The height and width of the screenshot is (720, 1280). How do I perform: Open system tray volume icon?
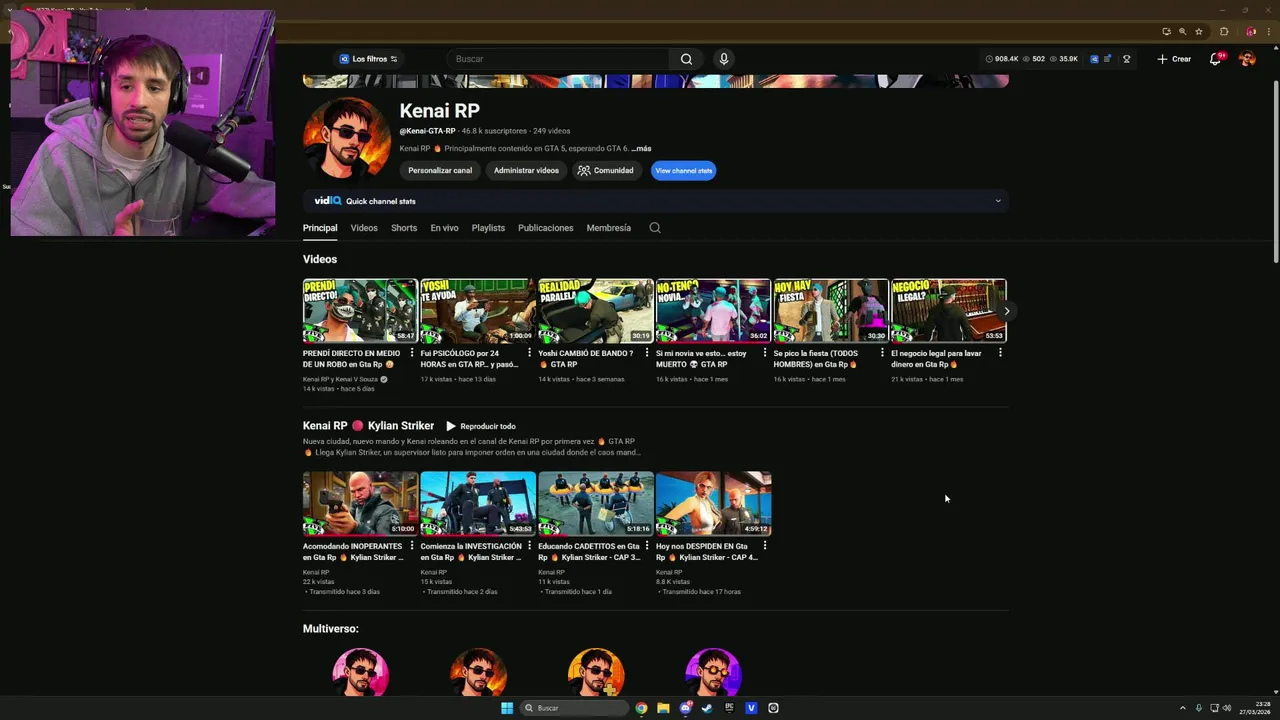click(x=1227, y=708)
